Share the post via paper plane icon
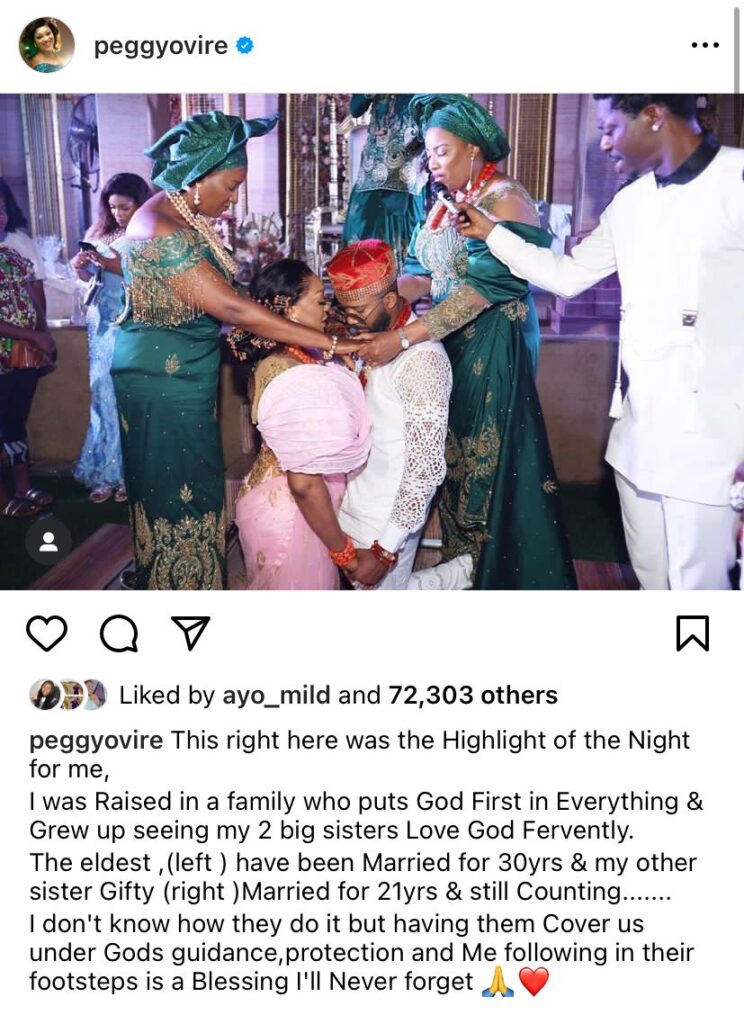This screenshot has height=1024, width=744. click(190, 633)
